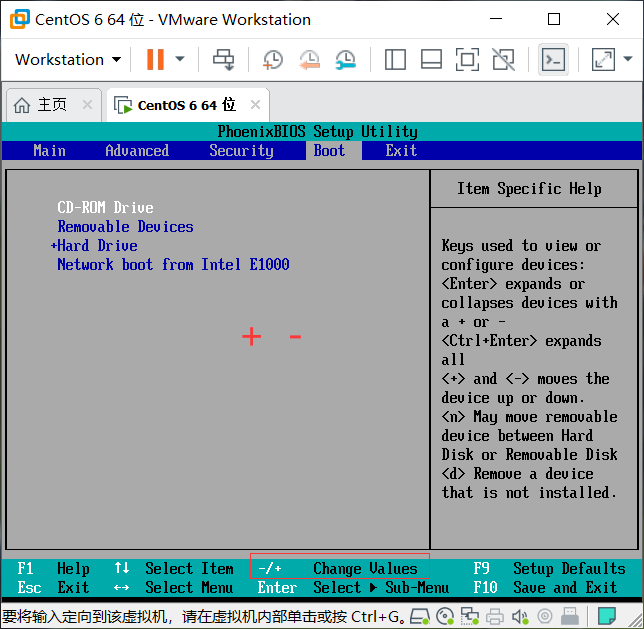Open the Security BIOS menu
The height and width of the screenshot is (629, 644).
tap(241, 151)
